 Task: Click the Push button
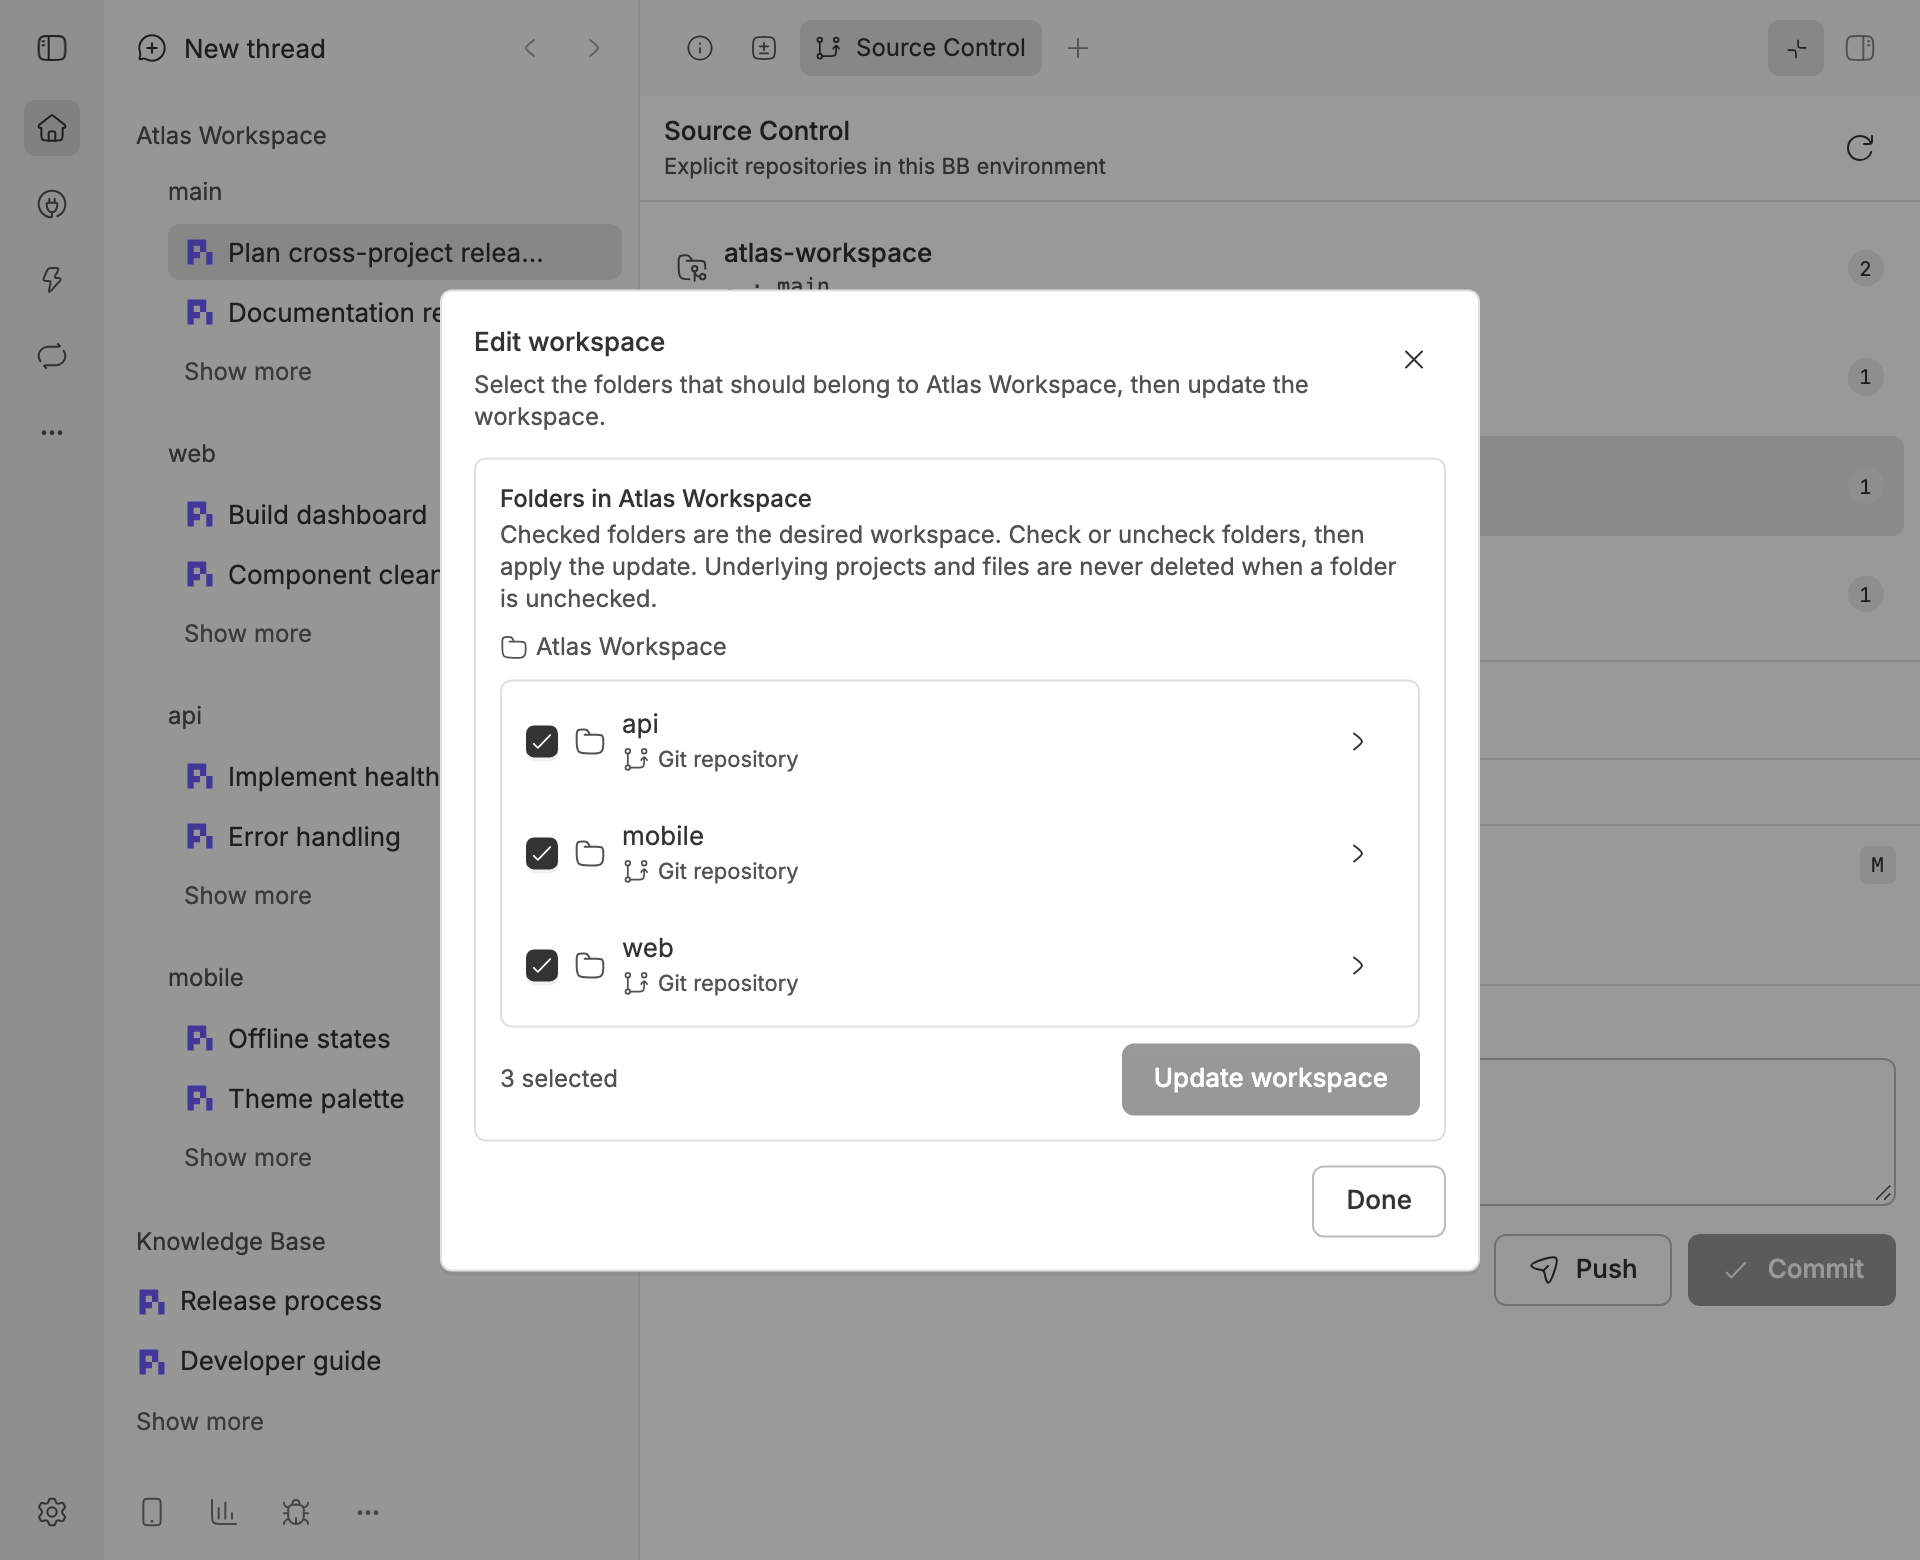1583,1270
